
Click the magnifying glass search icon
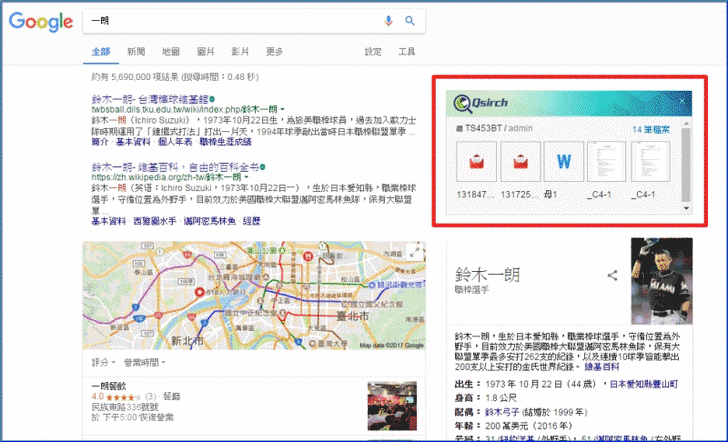click(x=409, y=21)
